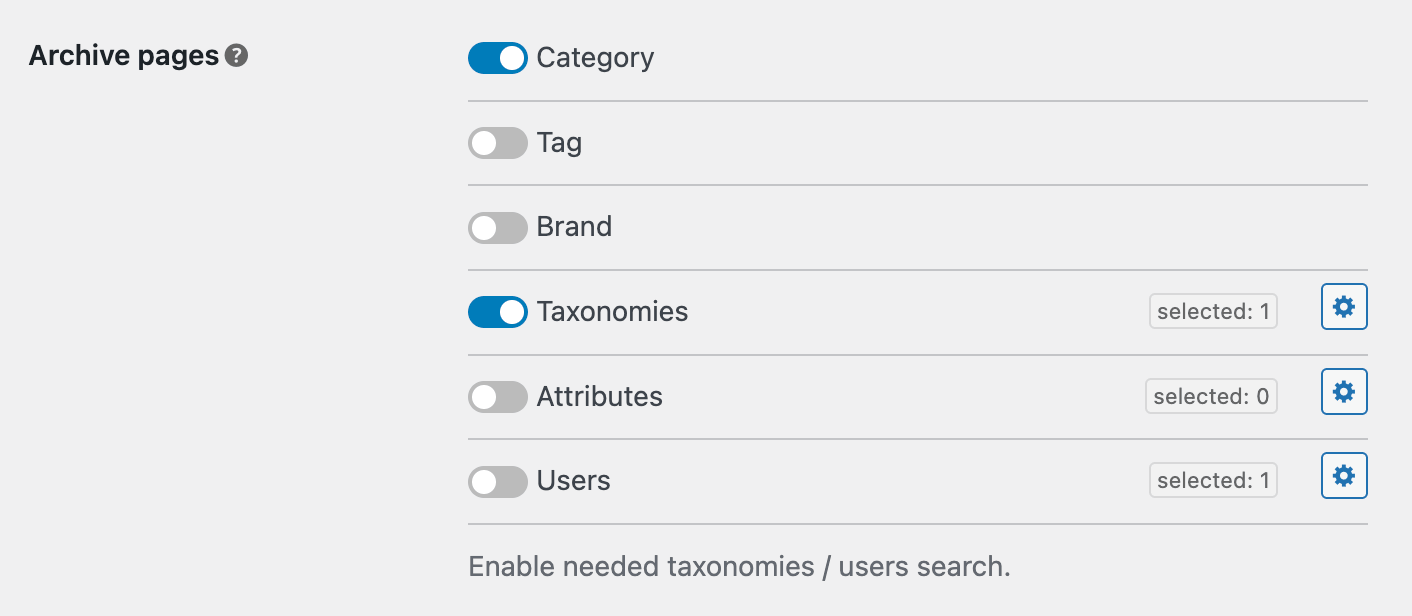Click the Category label text
The image size is (1412, 616).
coord(595,58)
